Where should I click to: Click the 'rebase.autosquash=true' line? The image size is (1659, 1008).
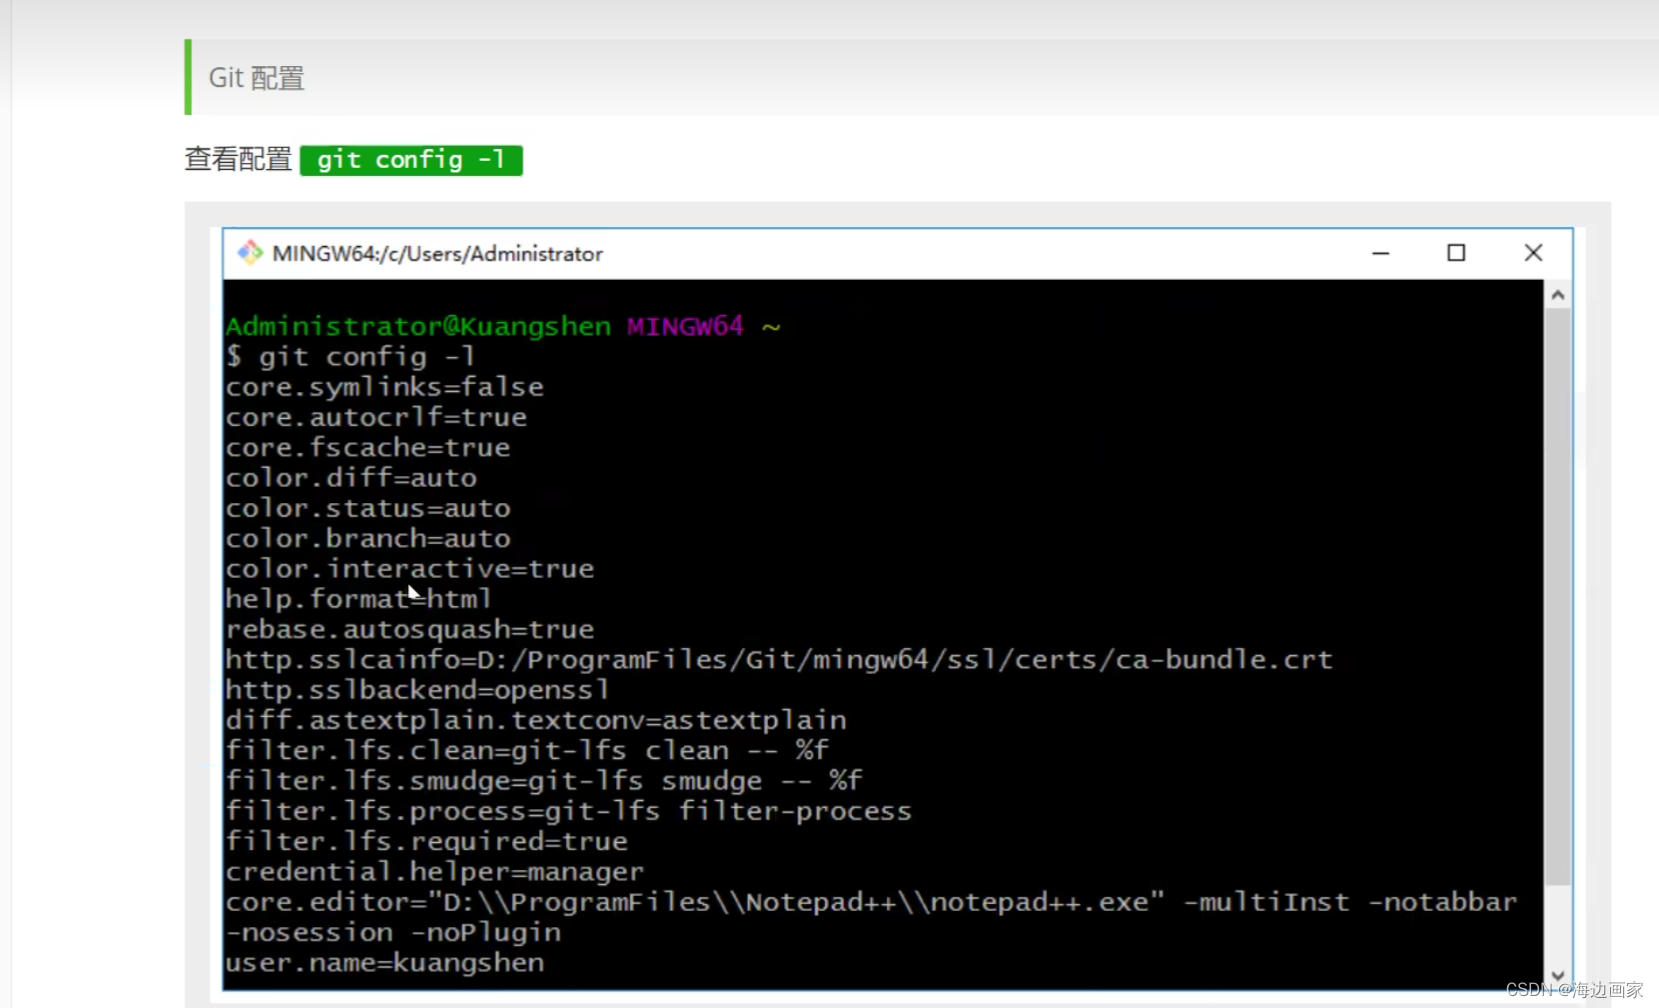coord(410,629)
